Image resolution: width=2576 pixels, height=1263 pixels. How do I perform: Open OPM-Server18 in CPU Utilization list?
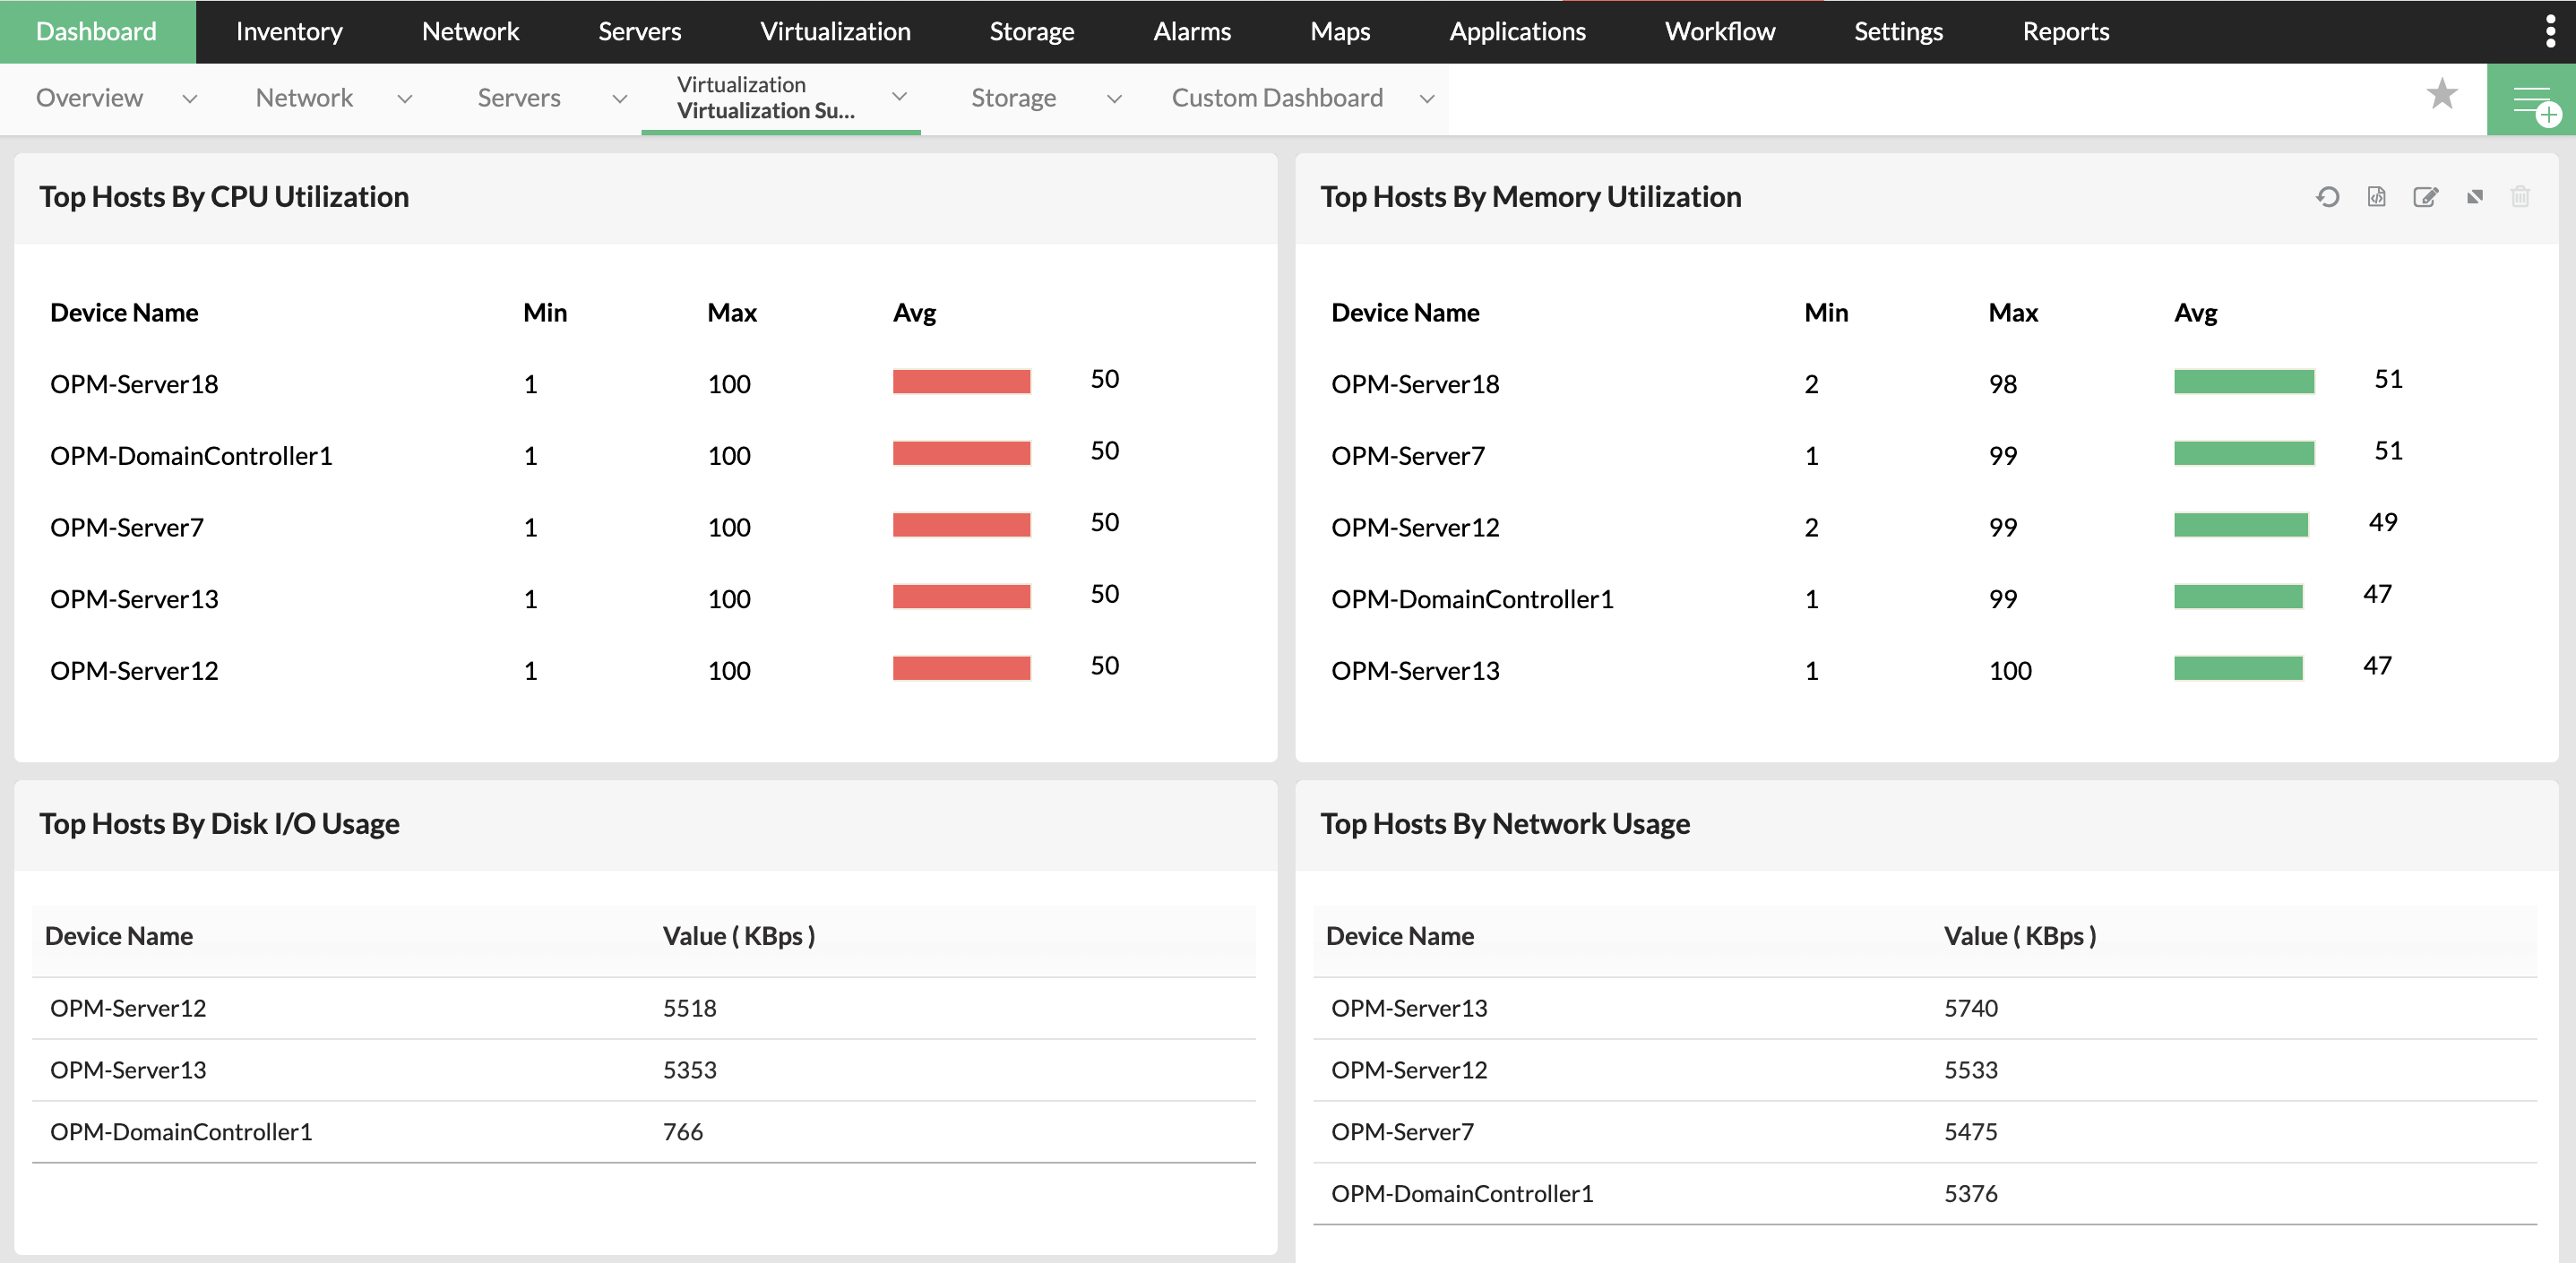tap(134, 384)
